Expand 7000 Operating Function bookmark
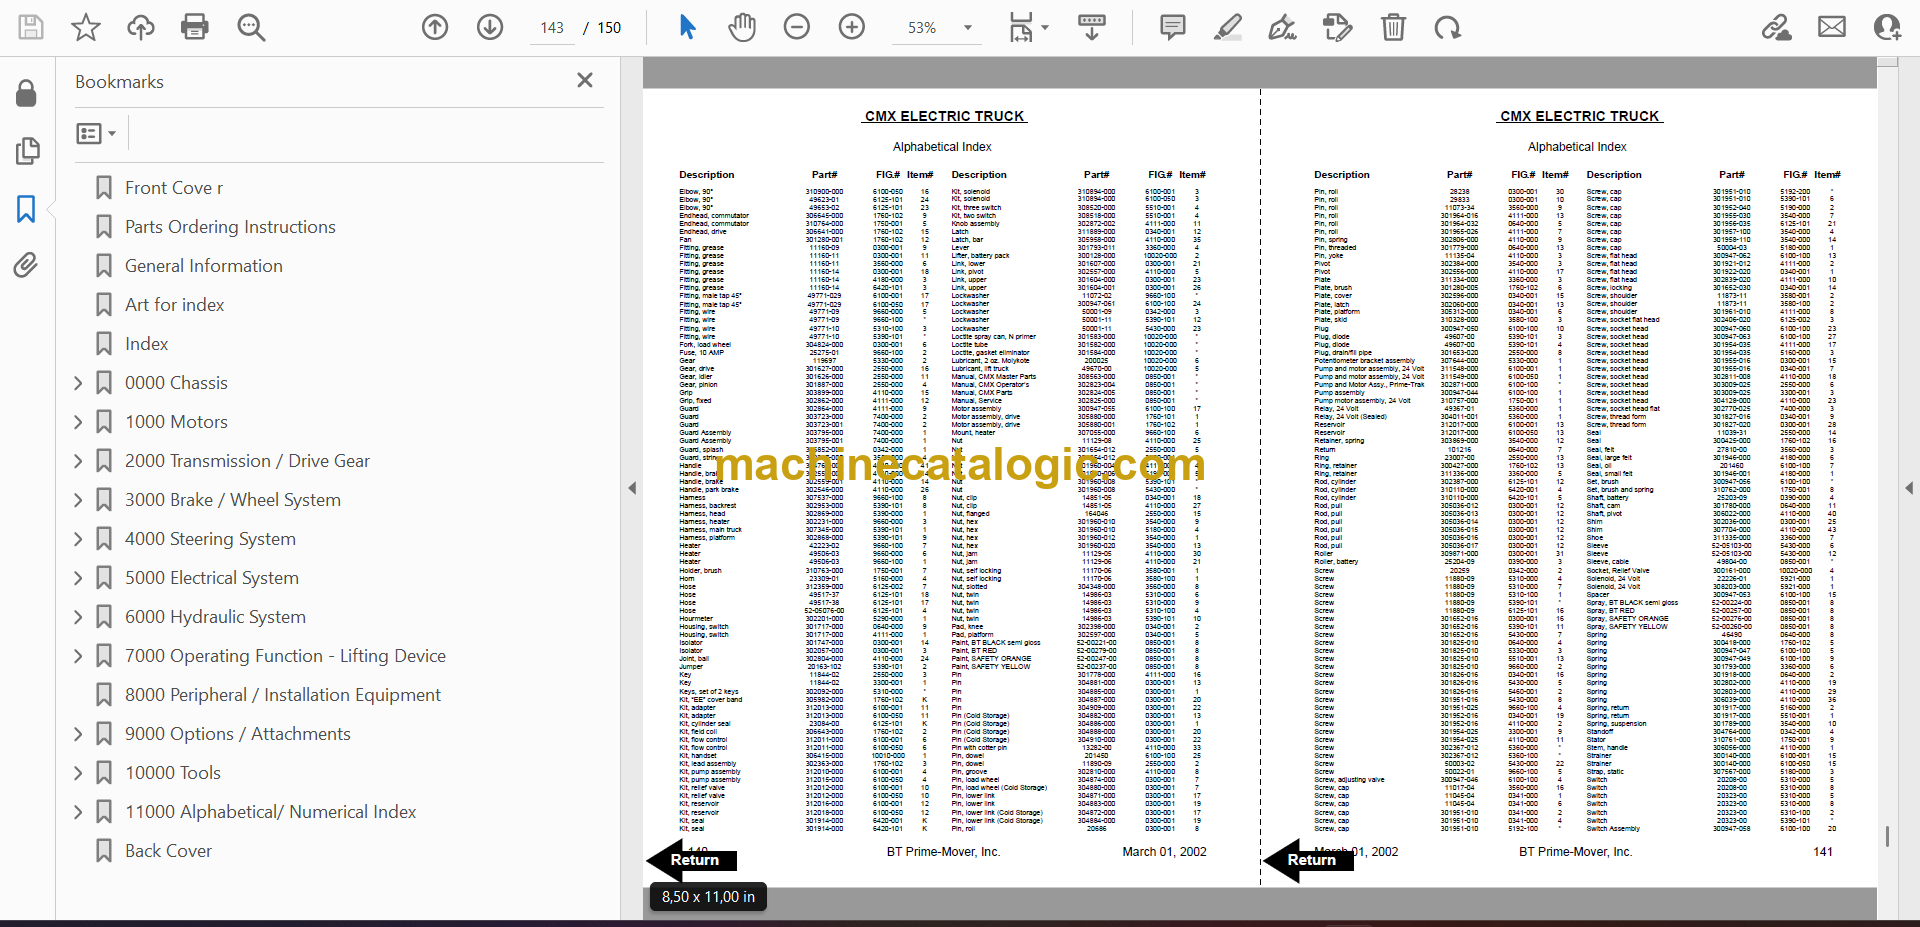 point(79,656)
